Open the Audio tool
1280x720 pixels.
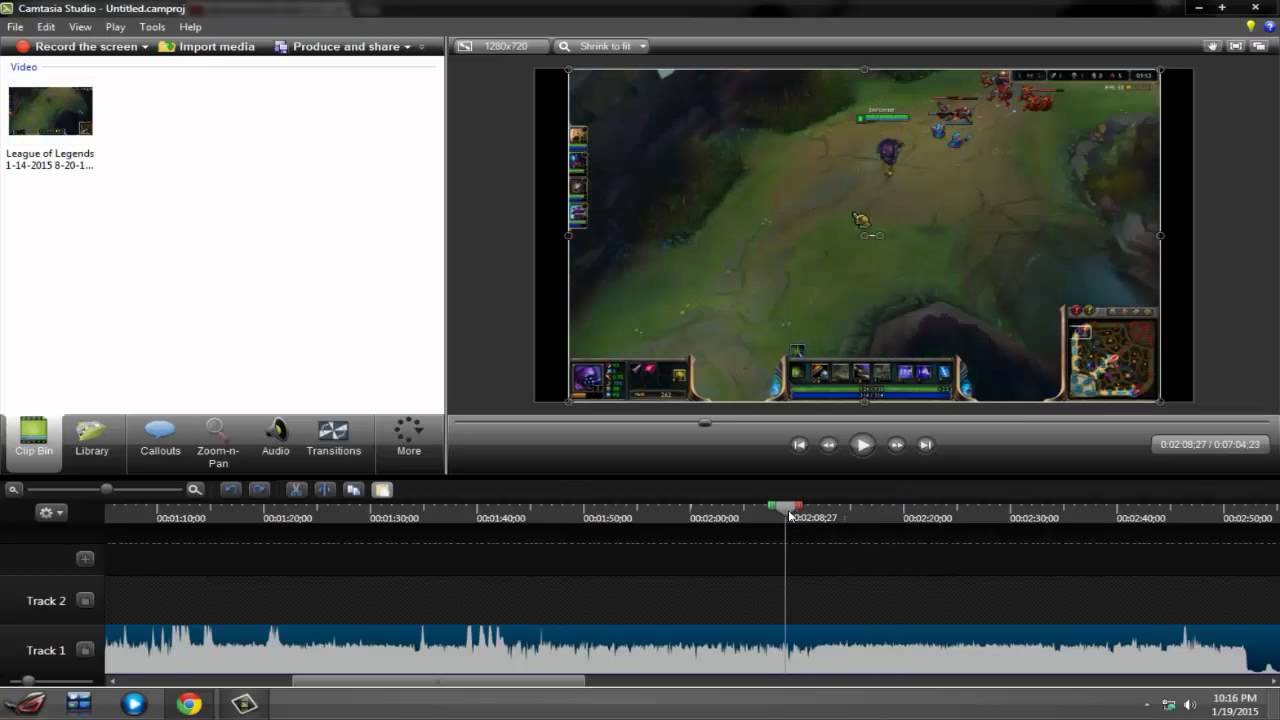point(276,438)
